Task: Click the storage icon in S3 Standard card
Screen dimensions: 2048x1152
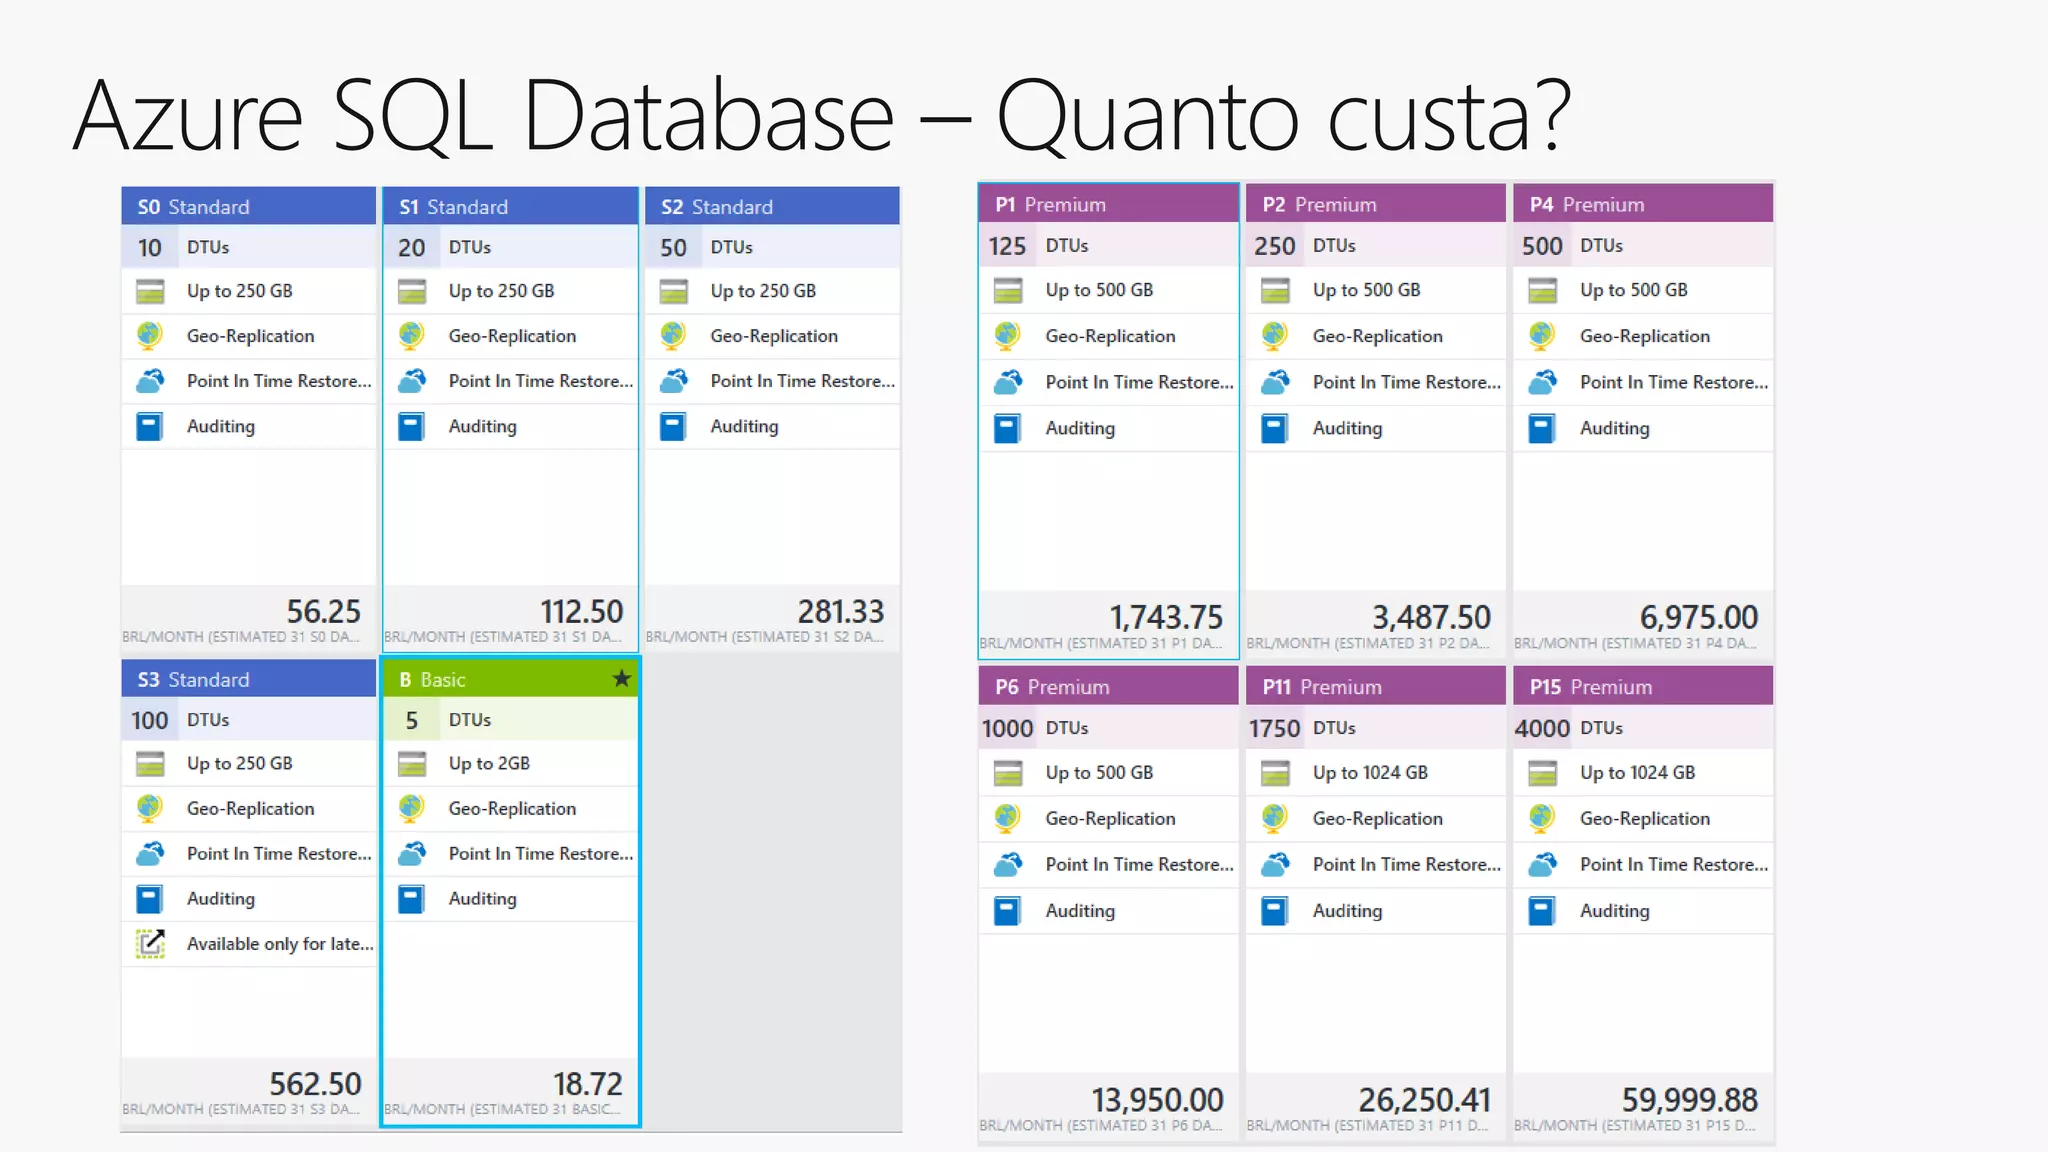Action: point(150,764)
